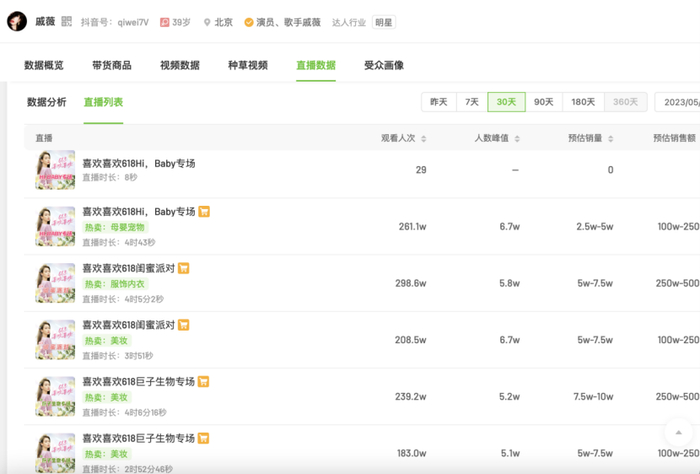
Task: Click the location pin icon by 北京
Action: click(x=207, y=22)
